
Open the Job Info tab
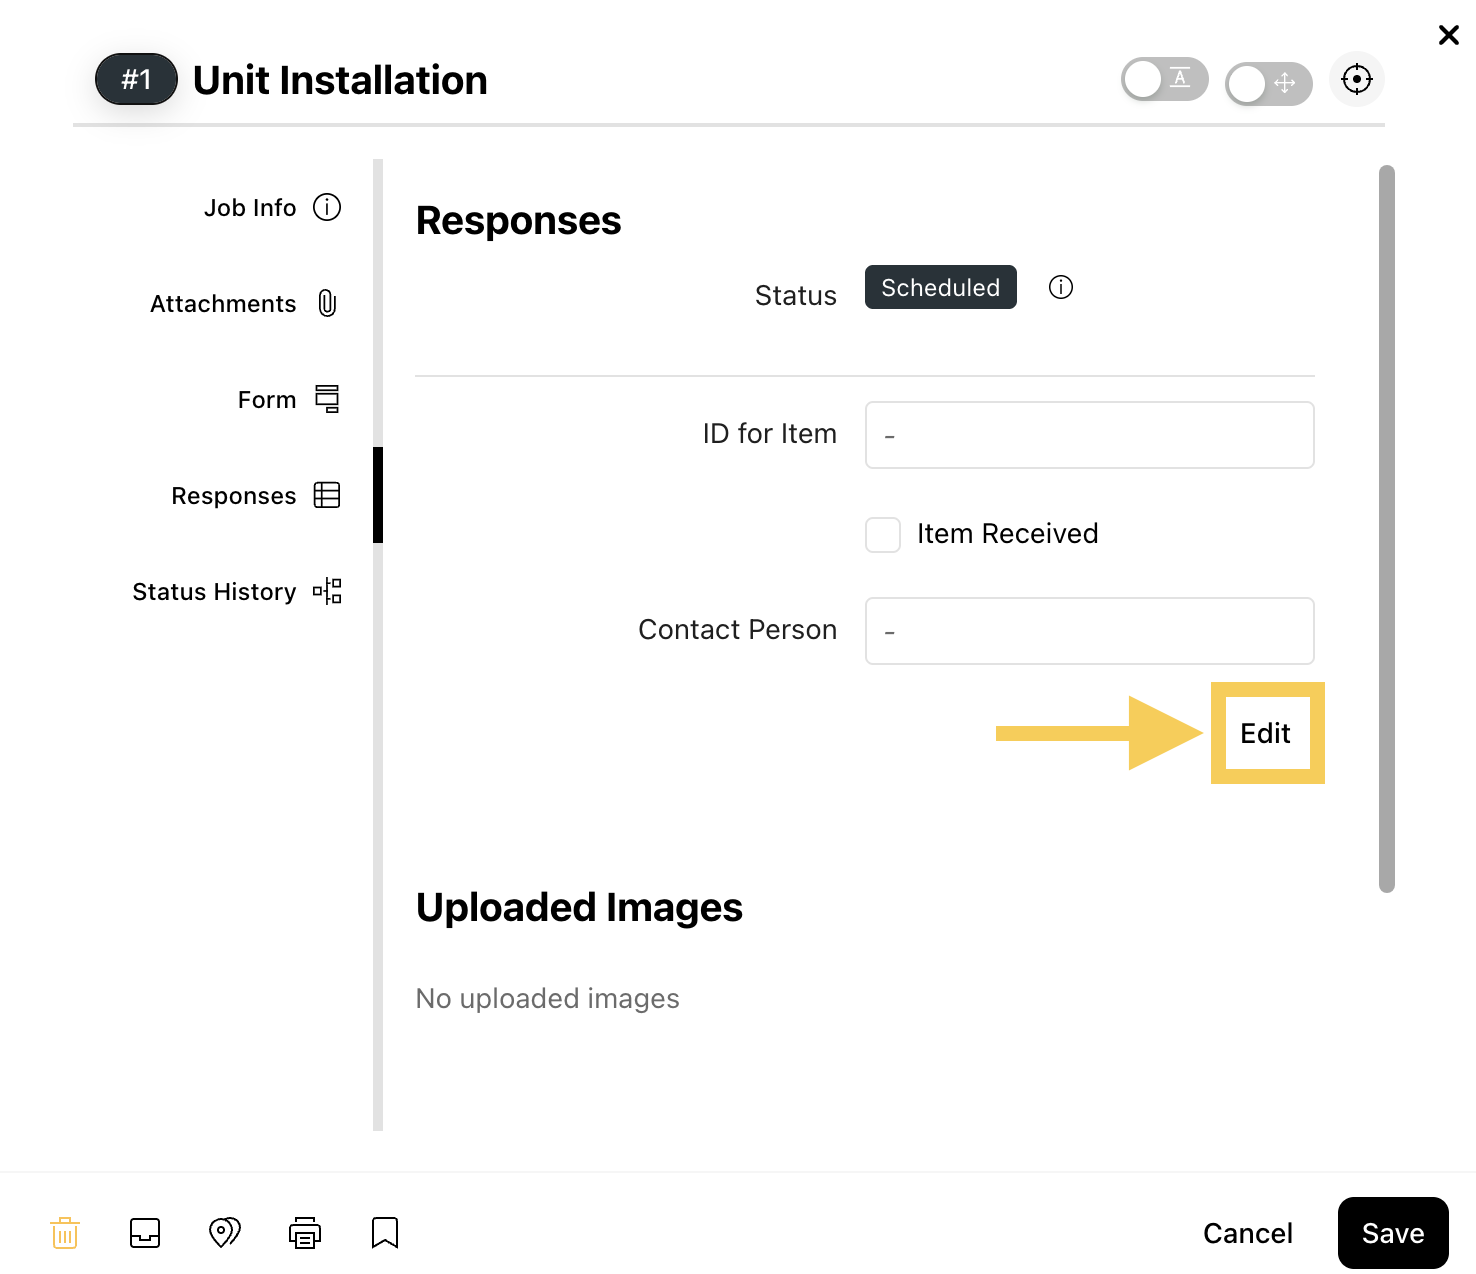273,207
